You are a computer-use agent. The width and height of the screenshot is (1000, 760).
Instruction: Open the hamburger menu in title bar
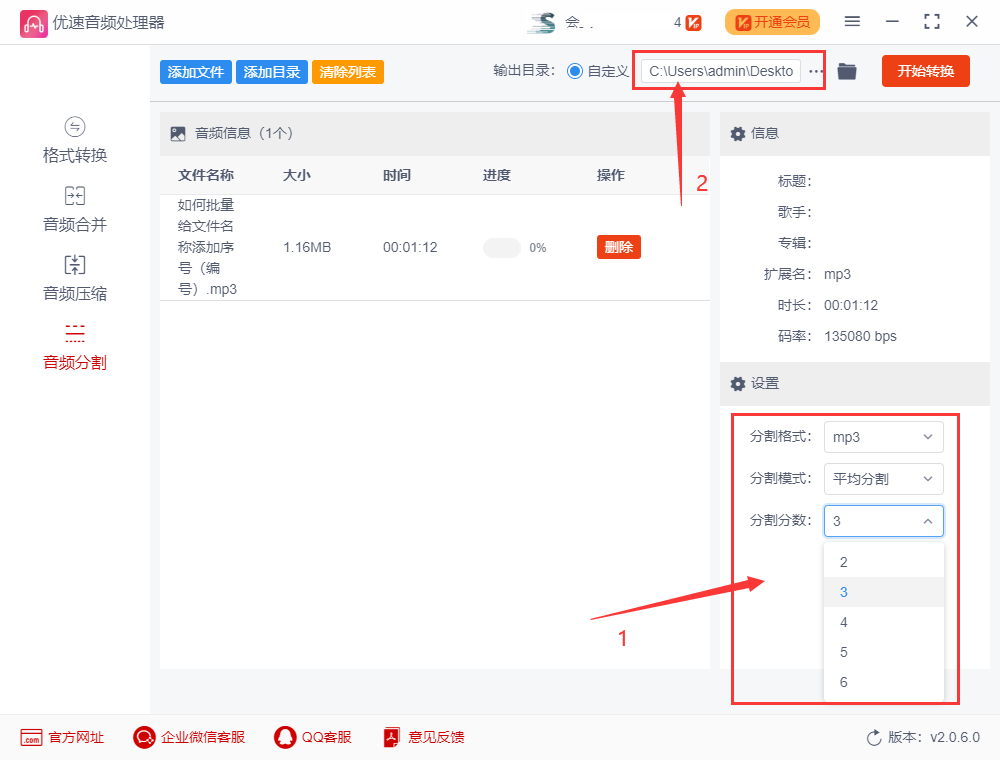click(852, 20)
